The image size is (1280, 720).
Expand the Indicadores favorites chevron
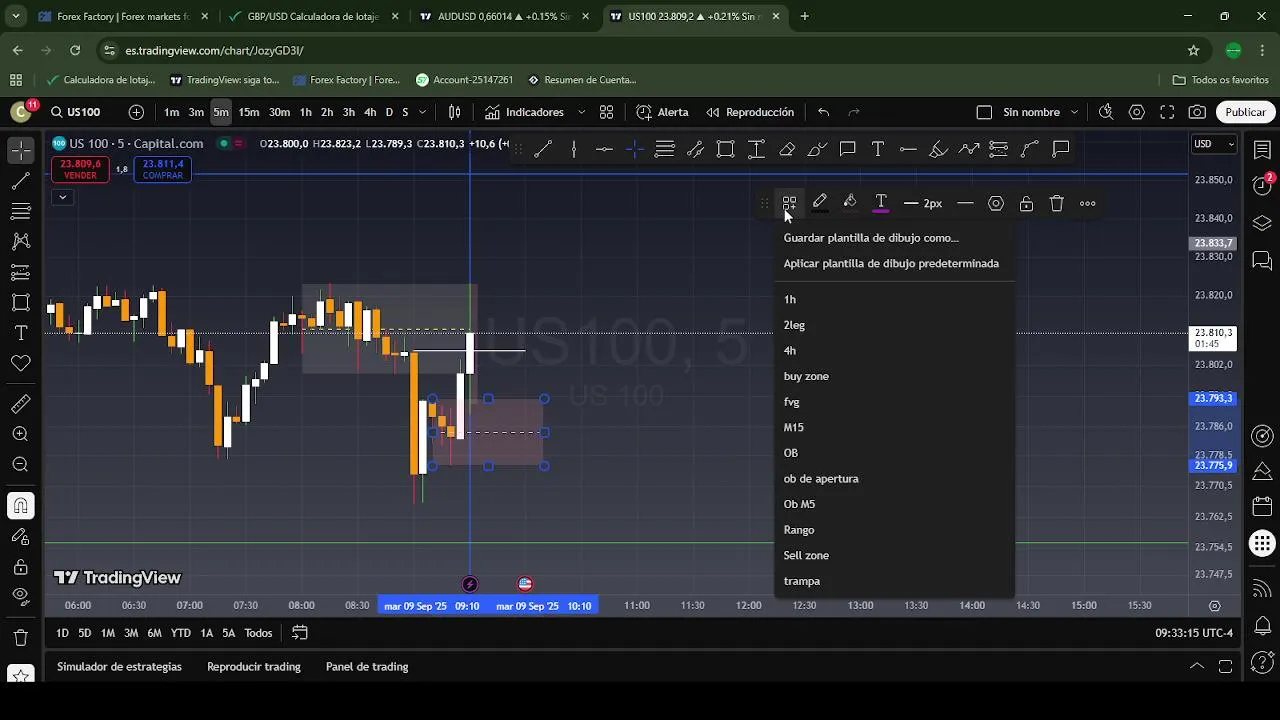pos(581,112)
